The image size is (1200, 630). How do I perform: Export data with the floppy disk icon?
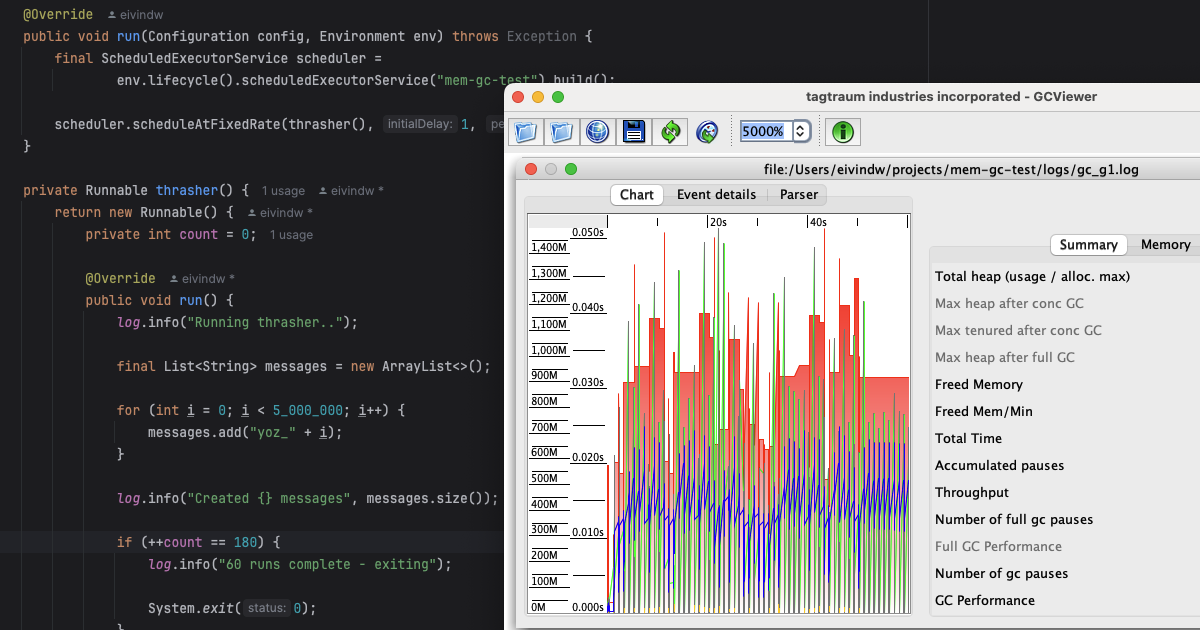634,131
